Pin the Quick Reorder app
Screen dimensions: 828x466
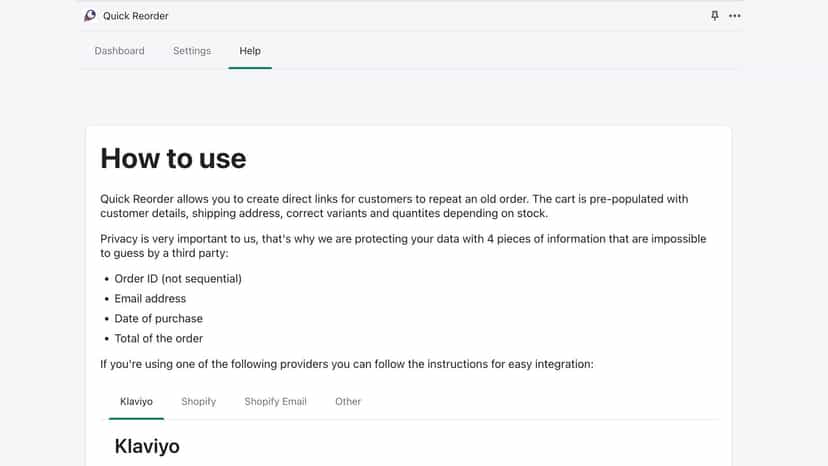click(714, 16)
